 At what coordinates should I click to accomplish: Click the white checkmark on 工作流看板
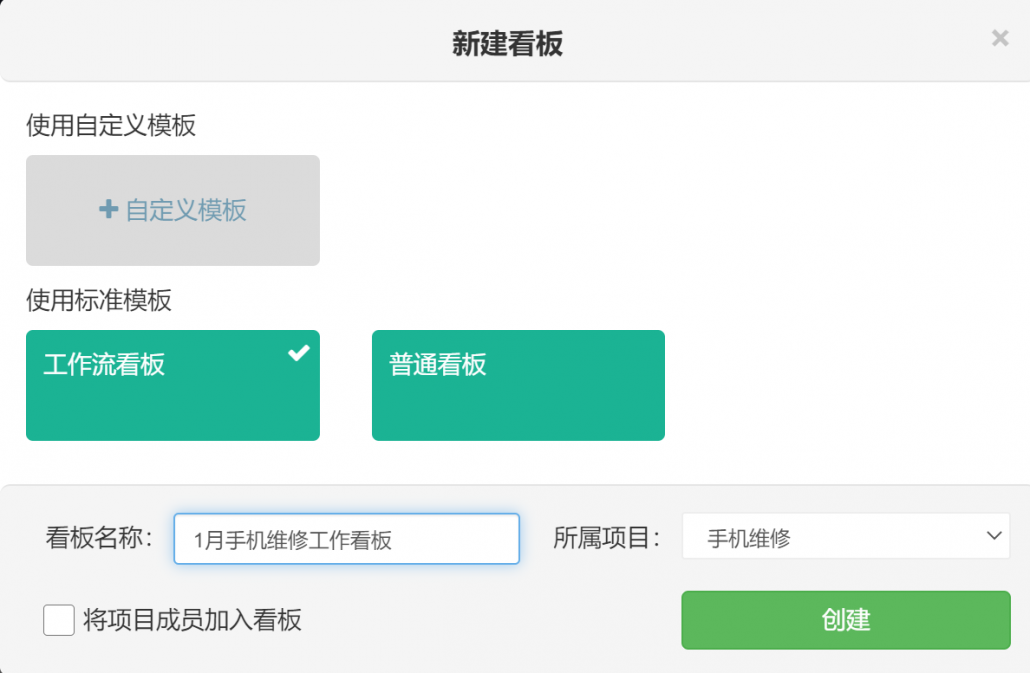pyautogui.click(x=298, y=353)
